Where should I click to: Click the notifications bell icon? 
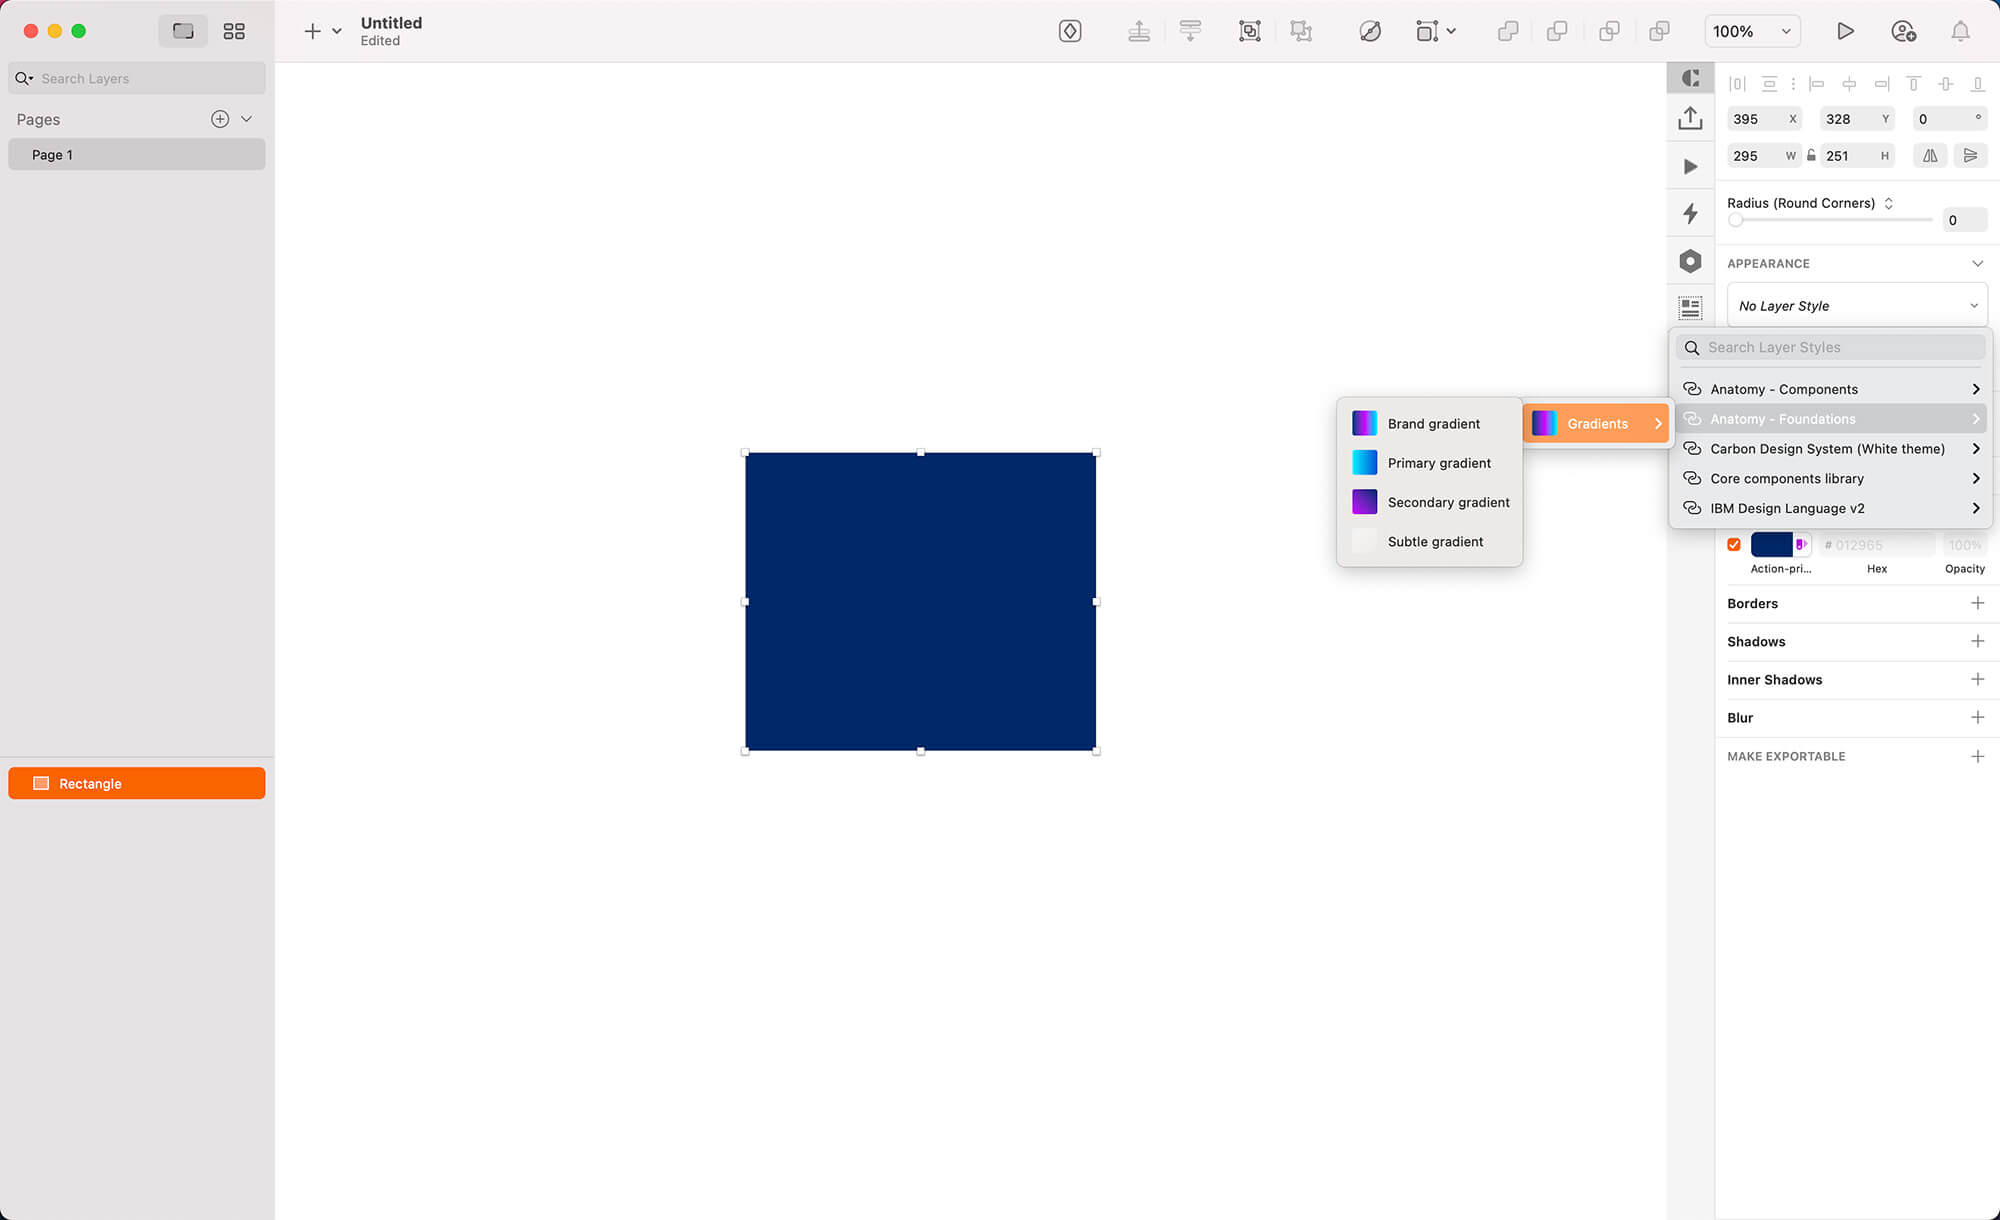tap(1960, 31)
